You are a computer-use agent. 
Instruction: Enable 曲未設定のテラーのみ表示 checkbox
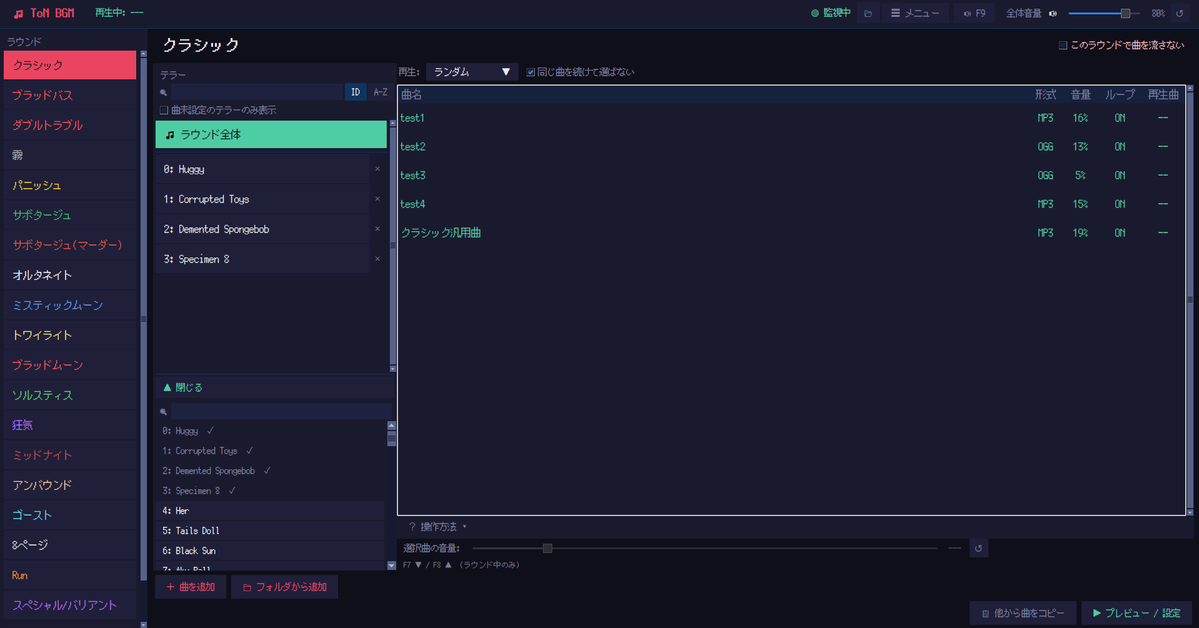click(164, 110)
